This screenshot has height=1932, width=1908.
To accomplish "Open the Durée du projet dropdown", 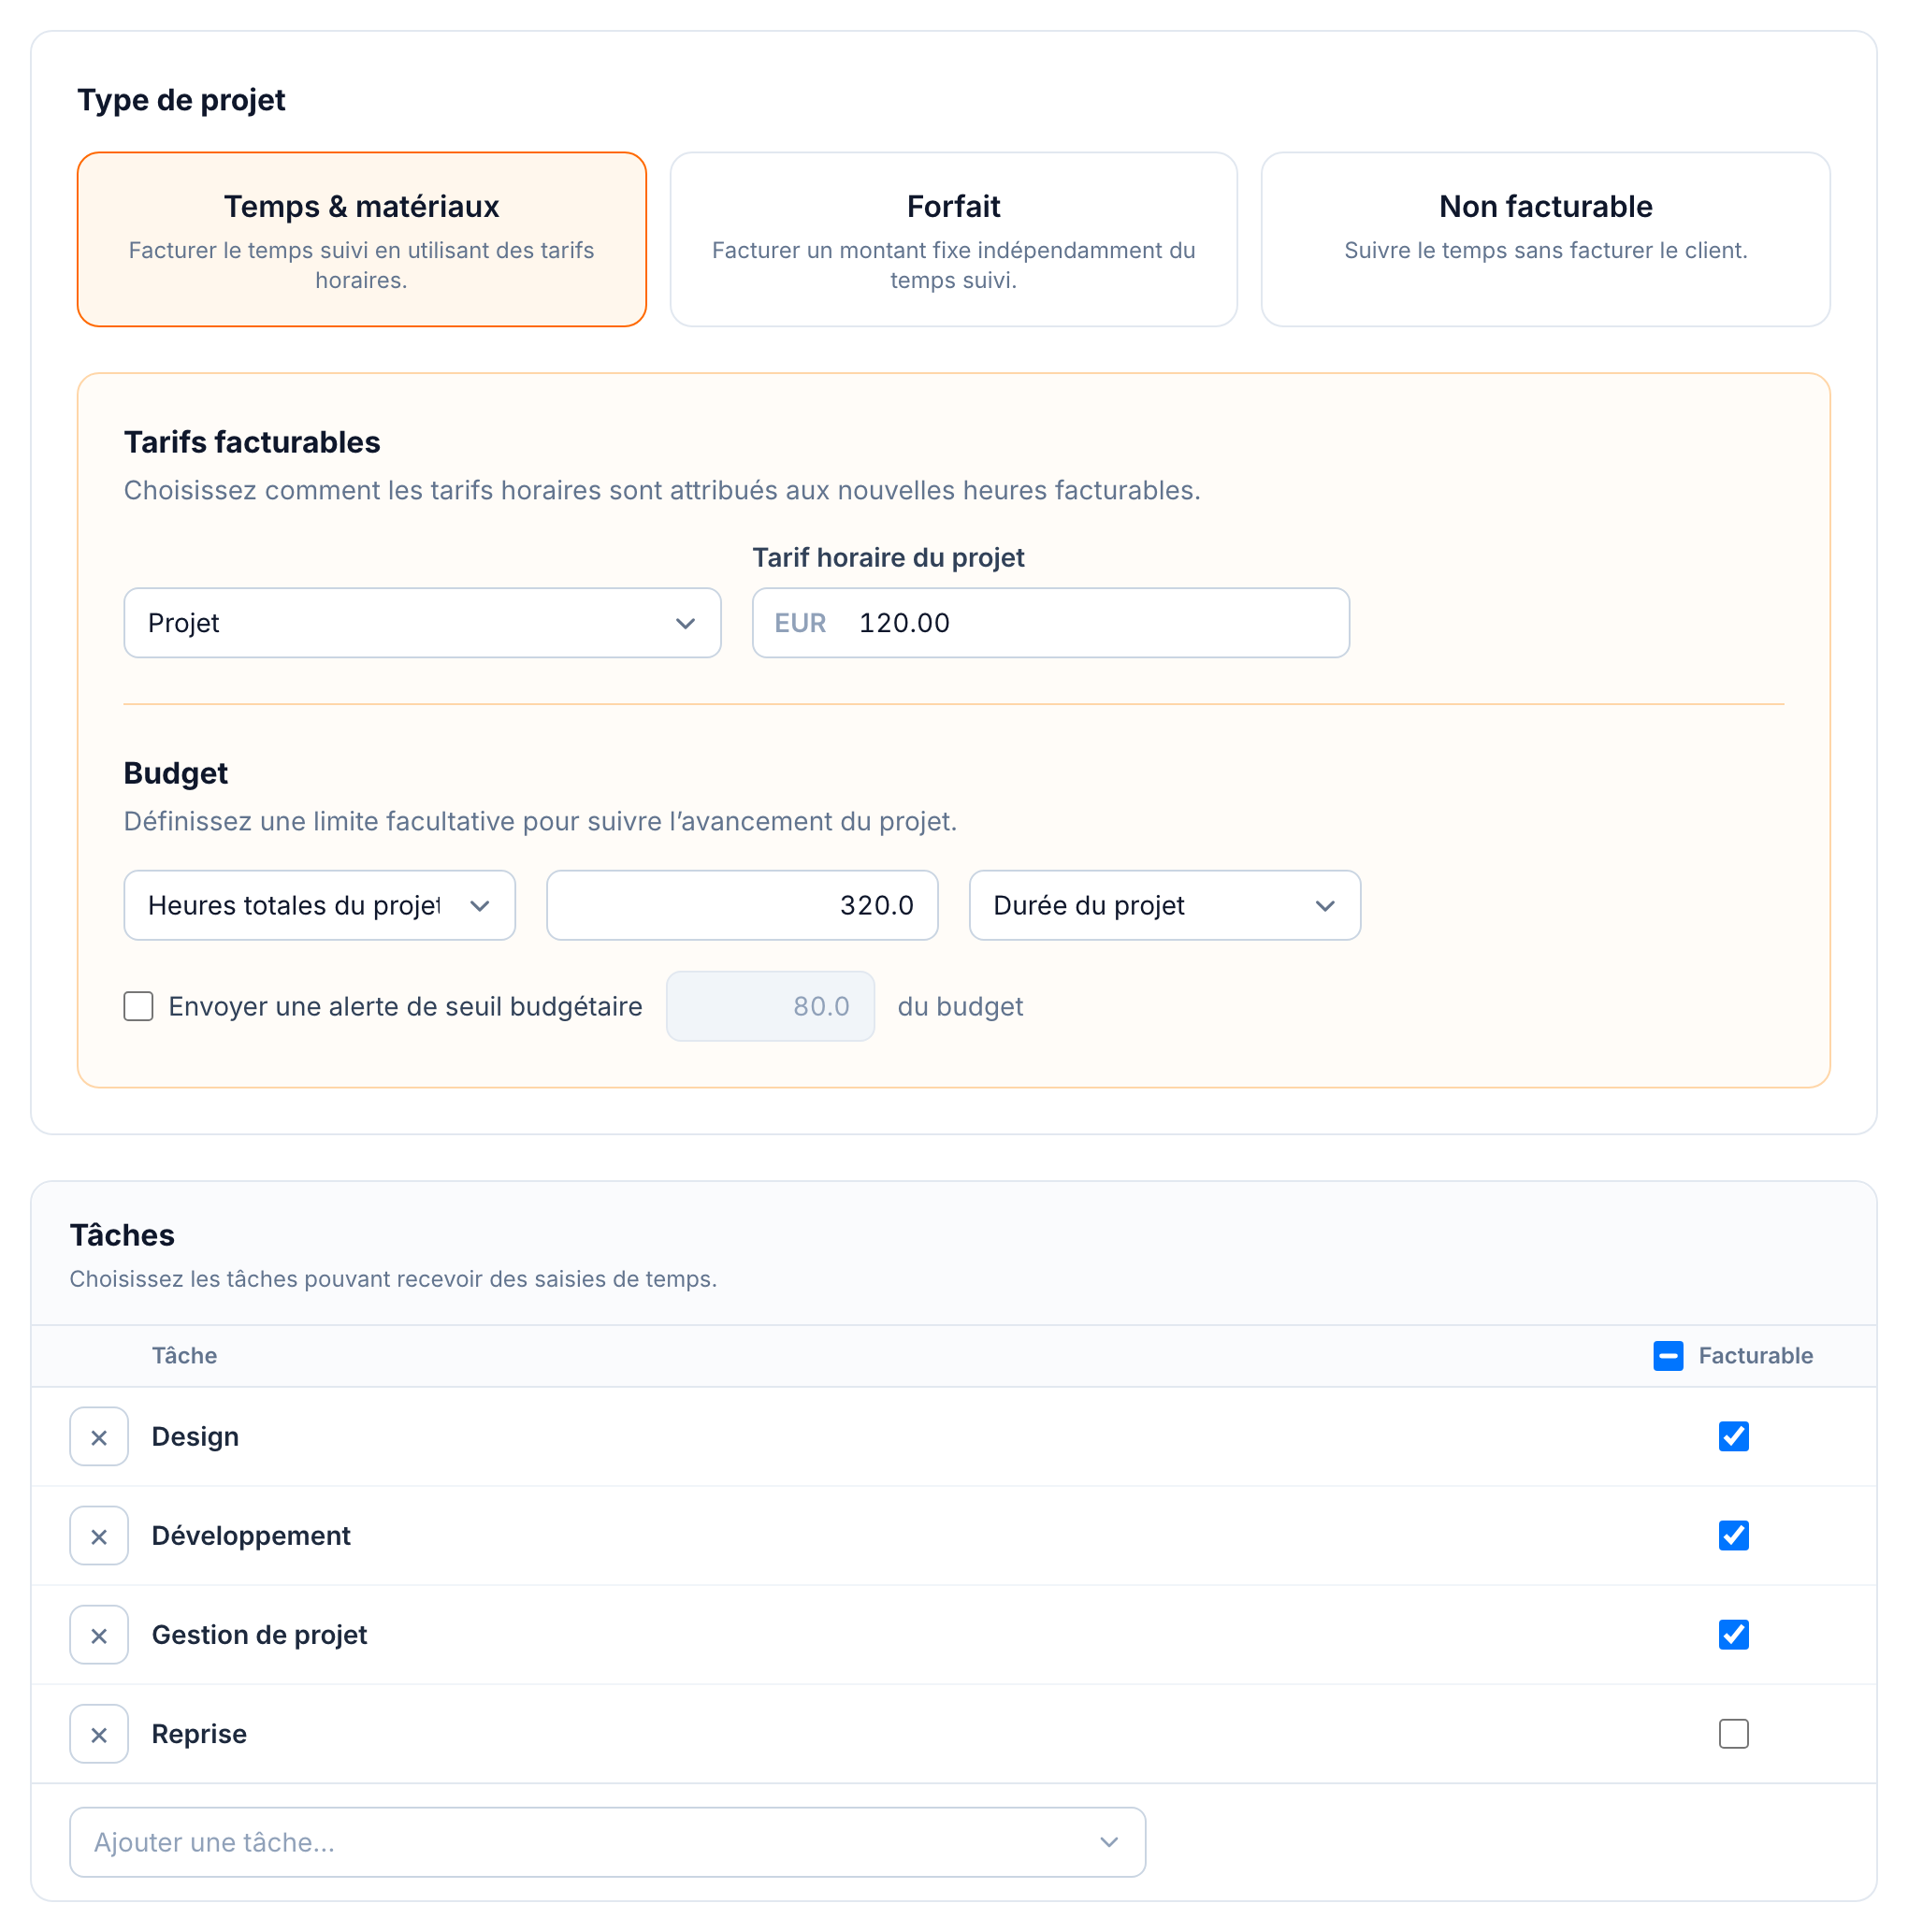I will (x=1164, y=905).
